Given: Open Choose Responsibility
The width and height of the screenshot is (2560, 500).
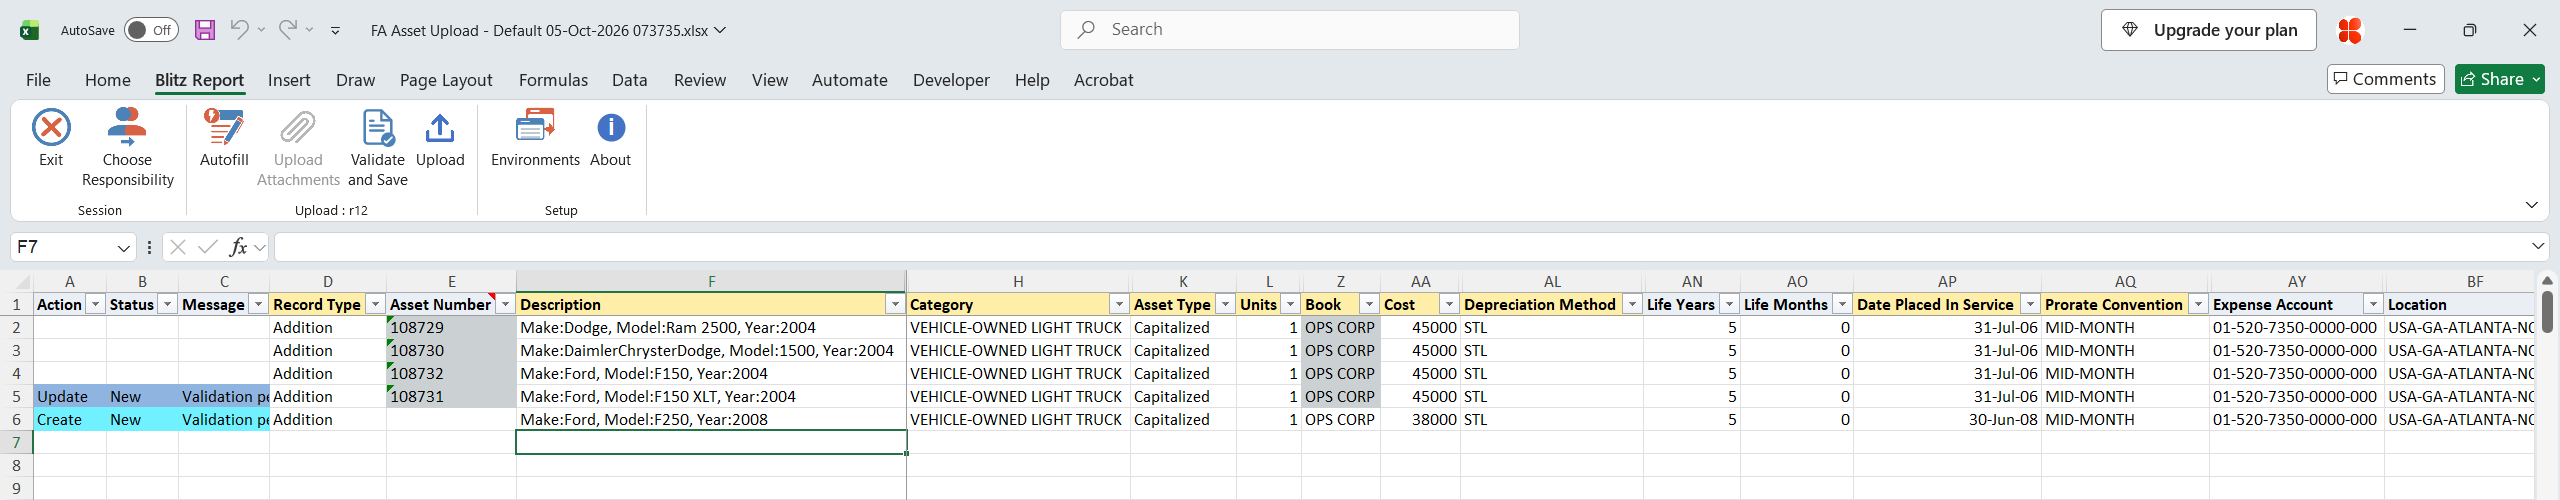Looking at the screenshot, I should tap(127, 148).
